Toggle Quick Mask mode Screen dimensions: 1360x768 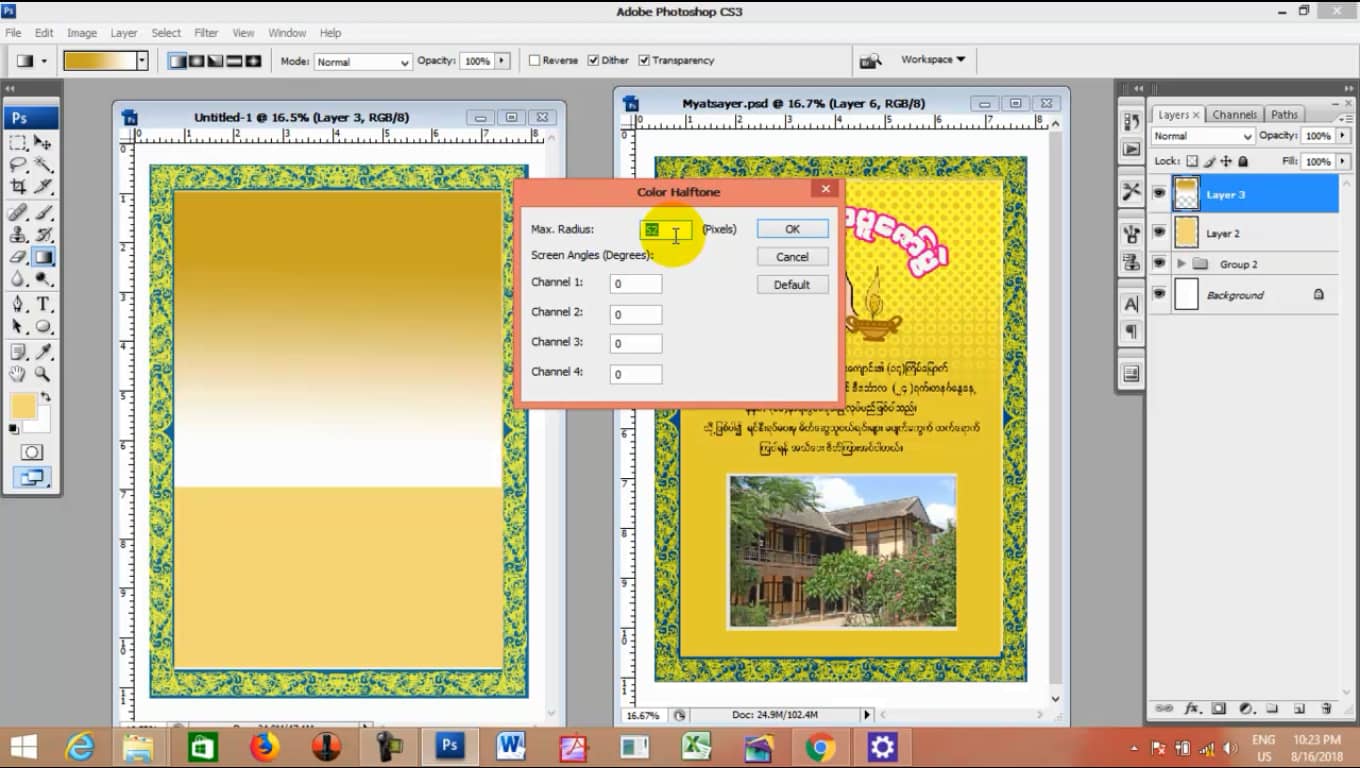click(31, 453)
